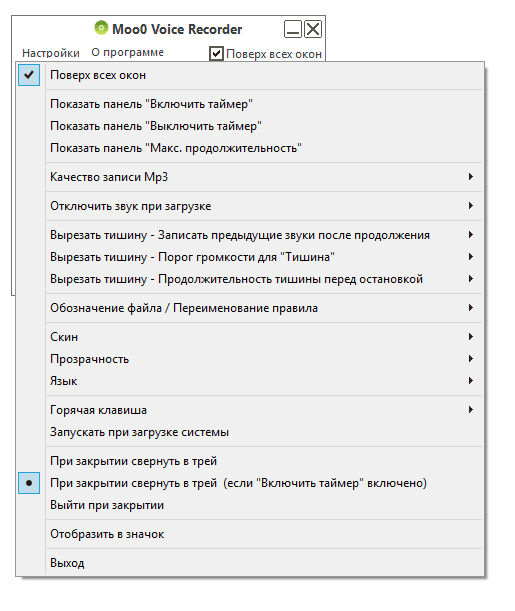Click the green Moo0 Voice Recorder logo icon
This screenshot has height=611, width=515.
coord(101,28)
